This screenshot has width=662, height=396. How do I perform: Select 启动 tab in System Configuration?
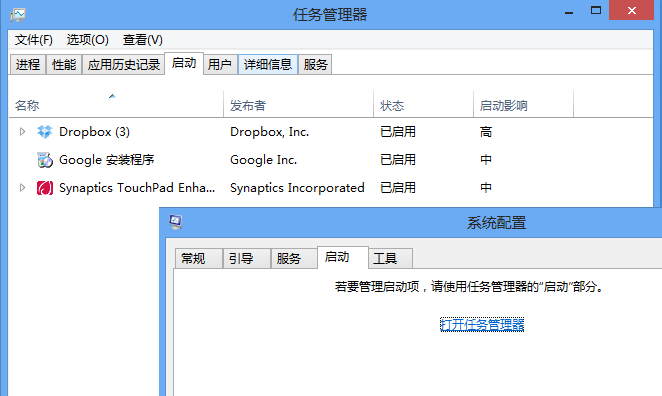click(x=343, y=257)
